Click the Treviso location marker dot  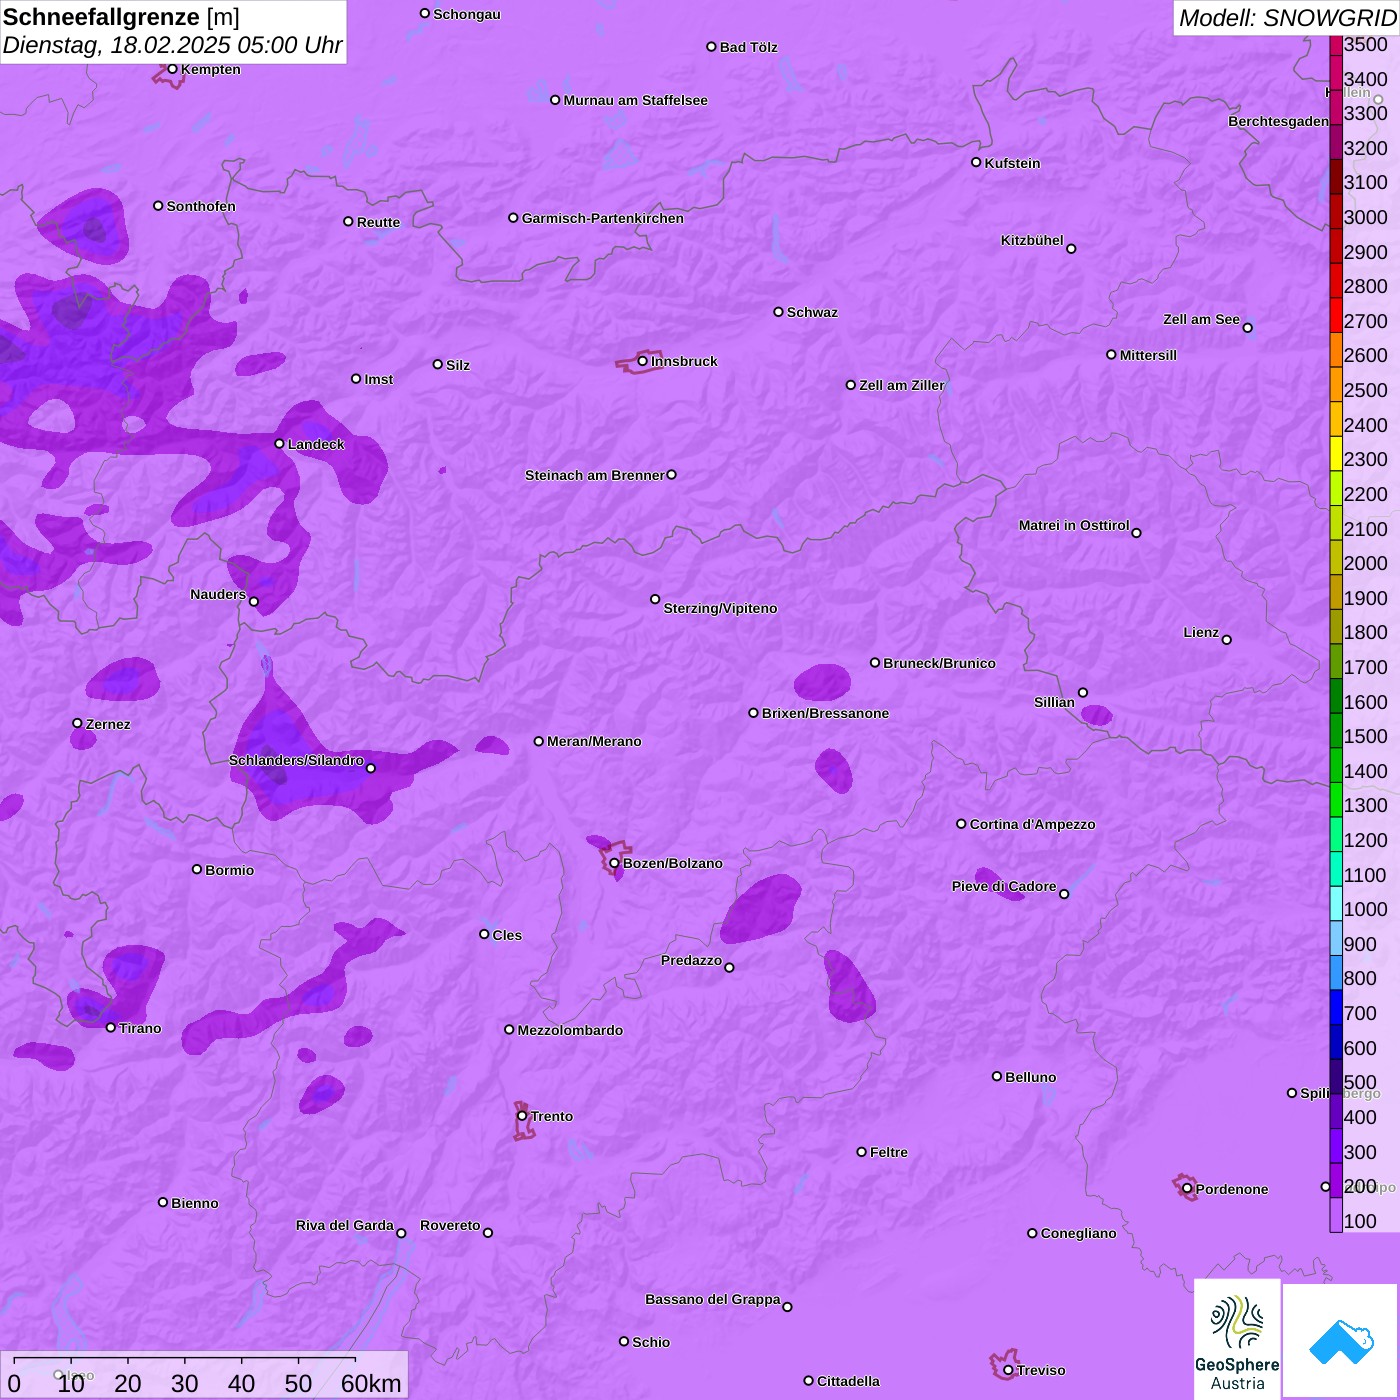pos(1008,1370)
